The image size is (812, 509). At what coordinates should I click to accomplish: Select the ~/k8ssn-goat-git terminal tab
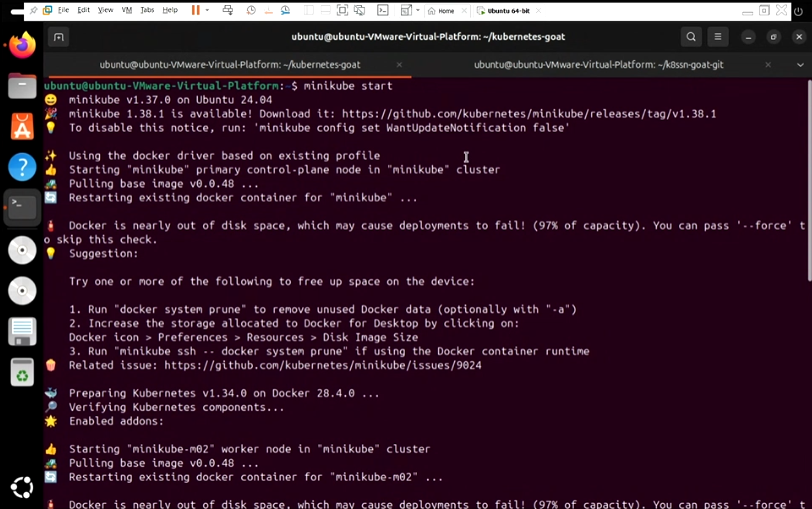coord(599,65)
